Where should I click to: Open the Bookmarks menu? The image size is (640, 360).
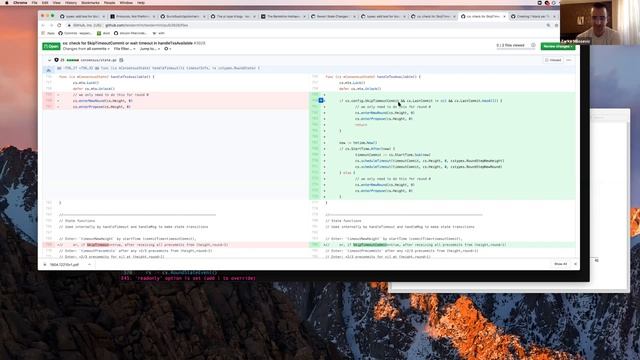pos(90,3)
